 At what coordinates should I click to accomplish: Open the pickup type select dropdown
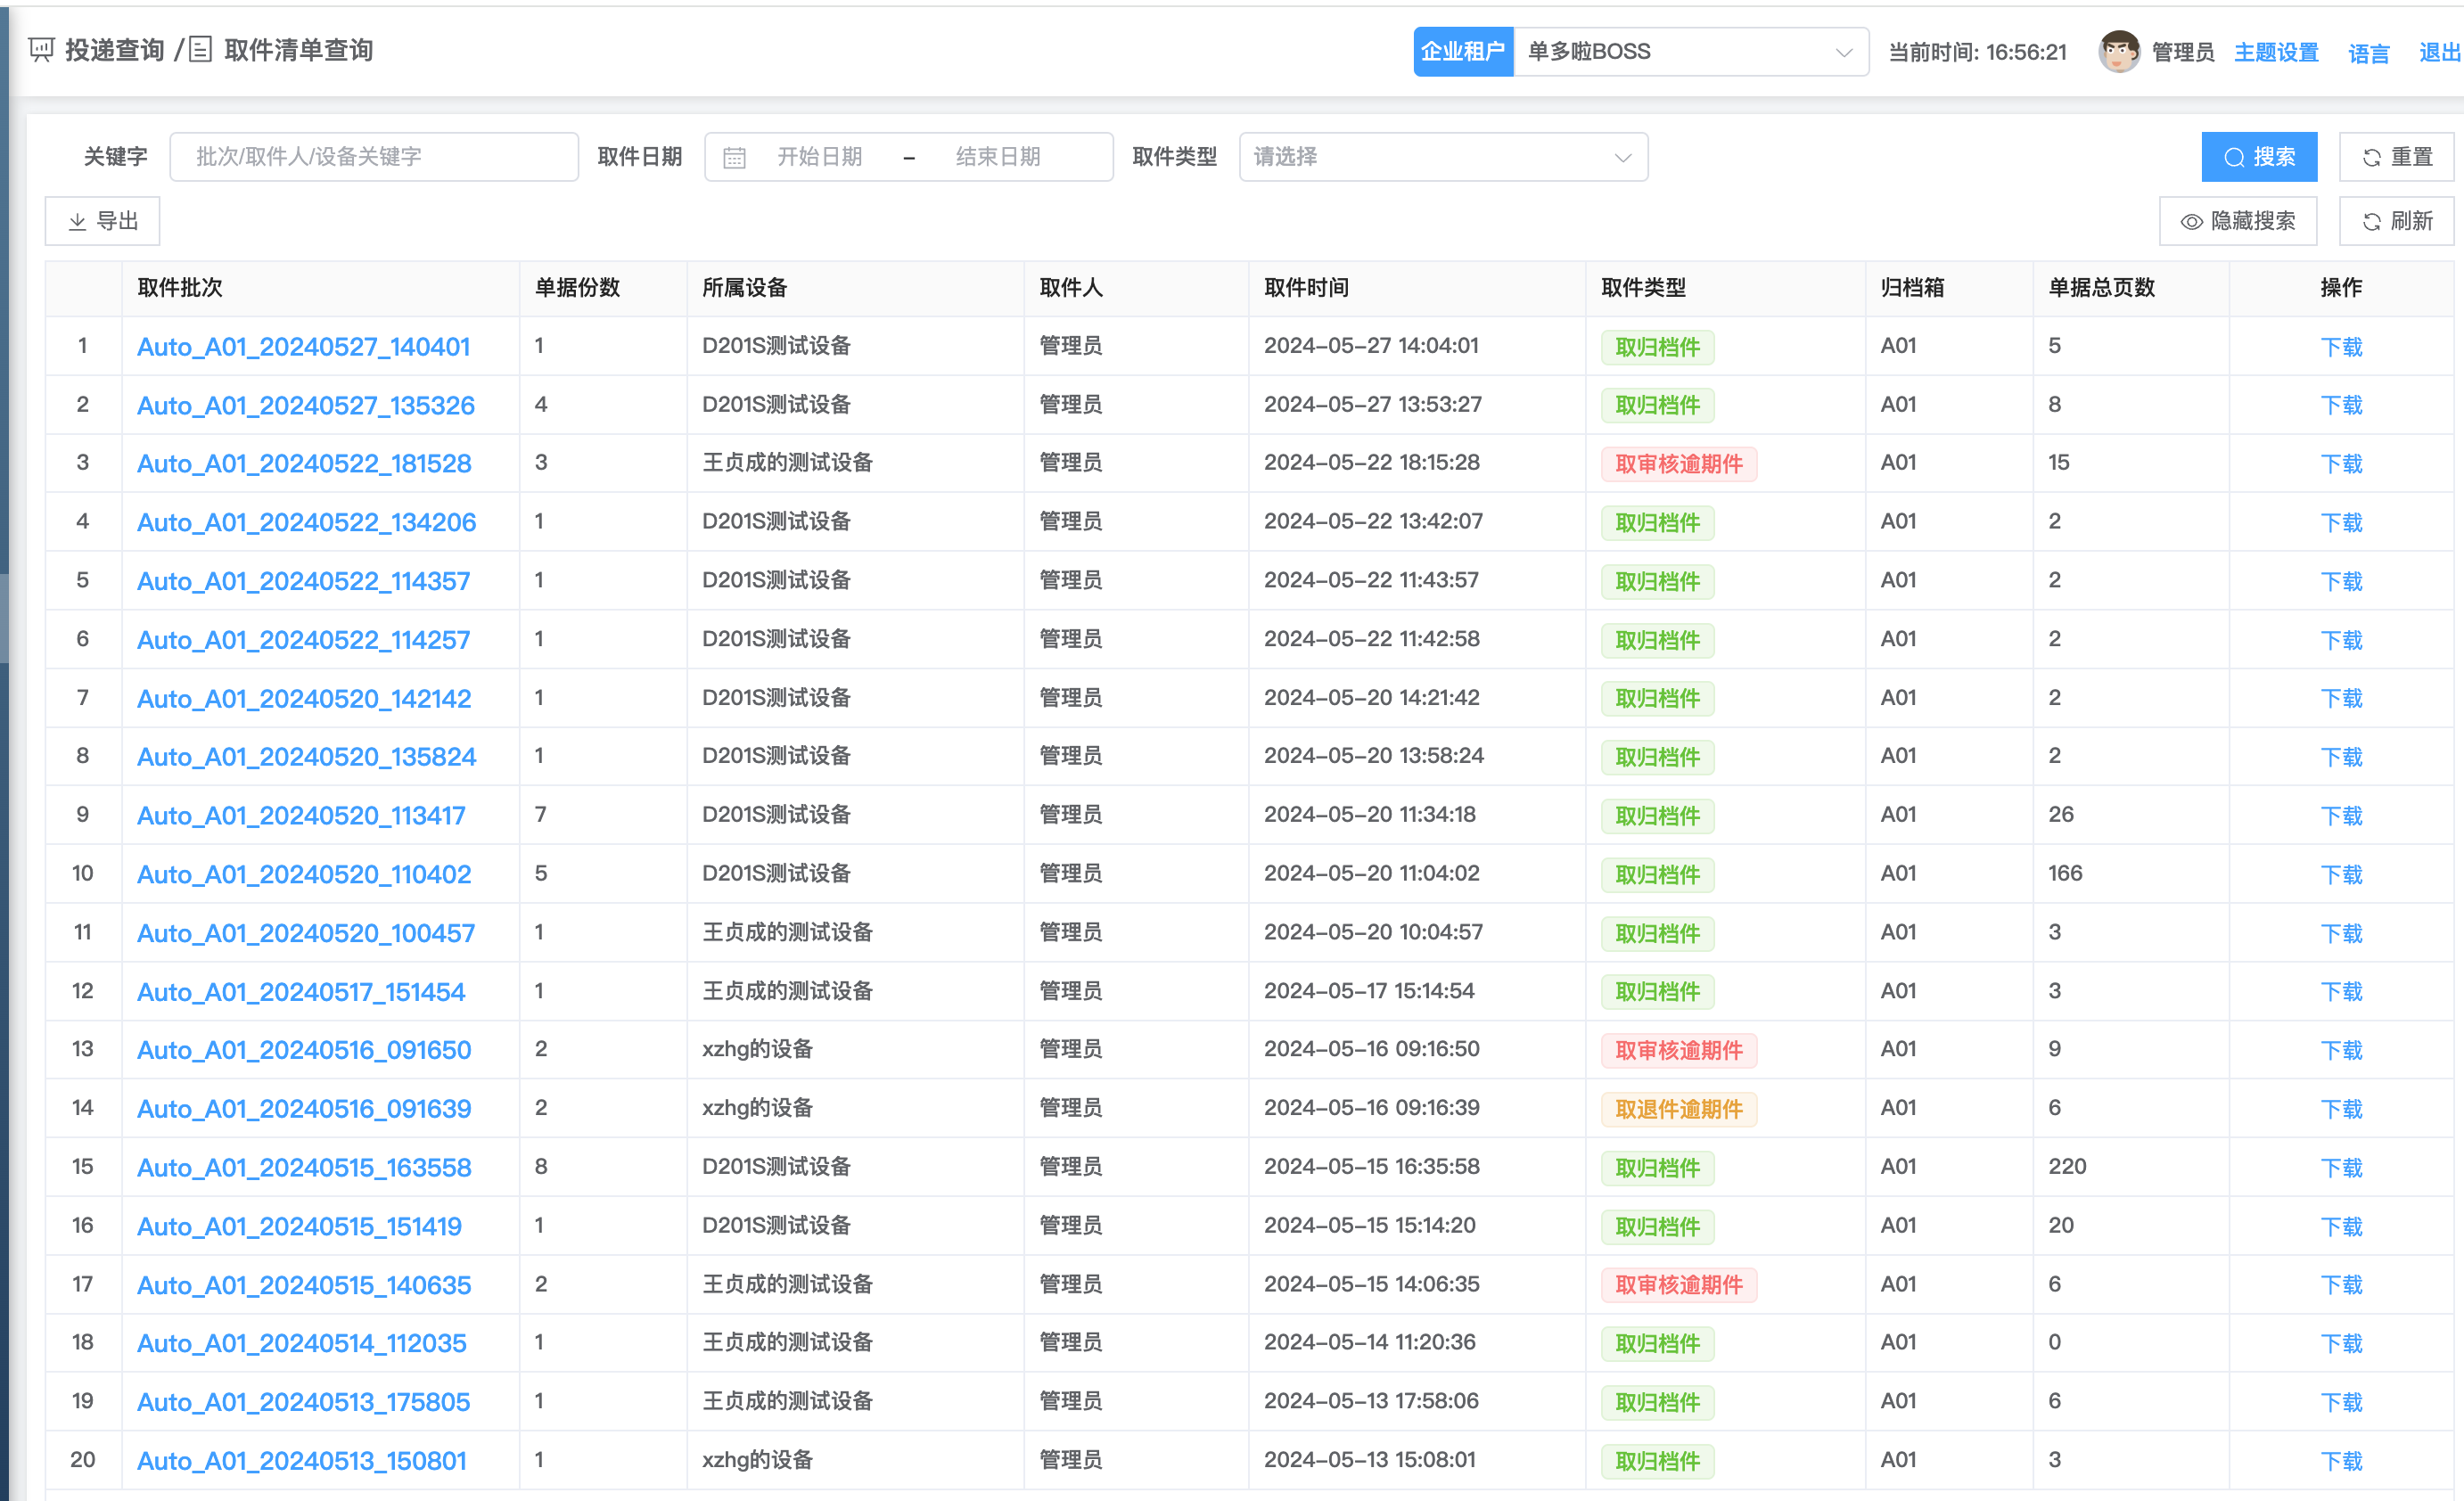coord(1442,157)
